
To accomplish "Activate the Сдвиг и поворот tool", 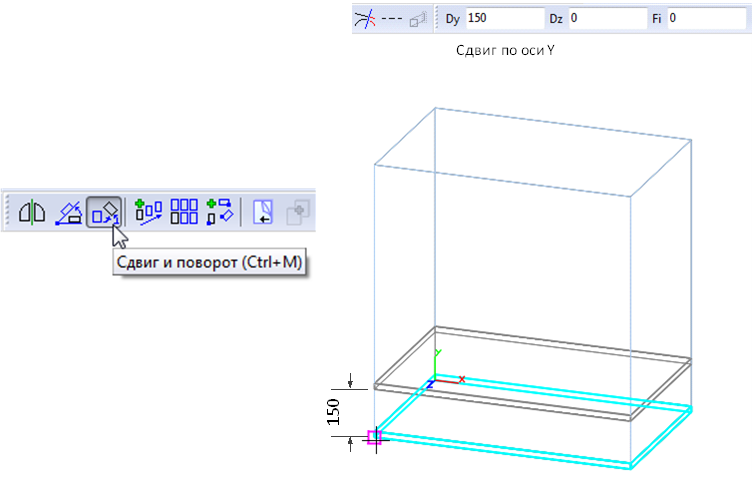I will [104, 212].
